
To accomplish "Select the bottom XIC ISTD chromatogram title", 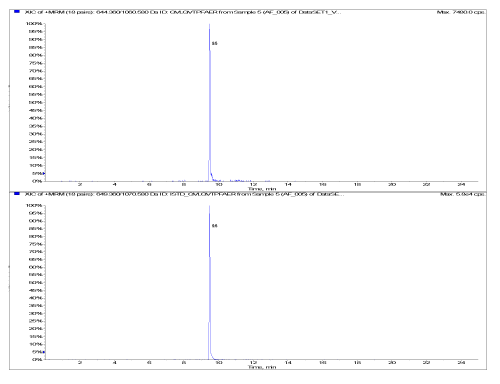I will 184,194.
